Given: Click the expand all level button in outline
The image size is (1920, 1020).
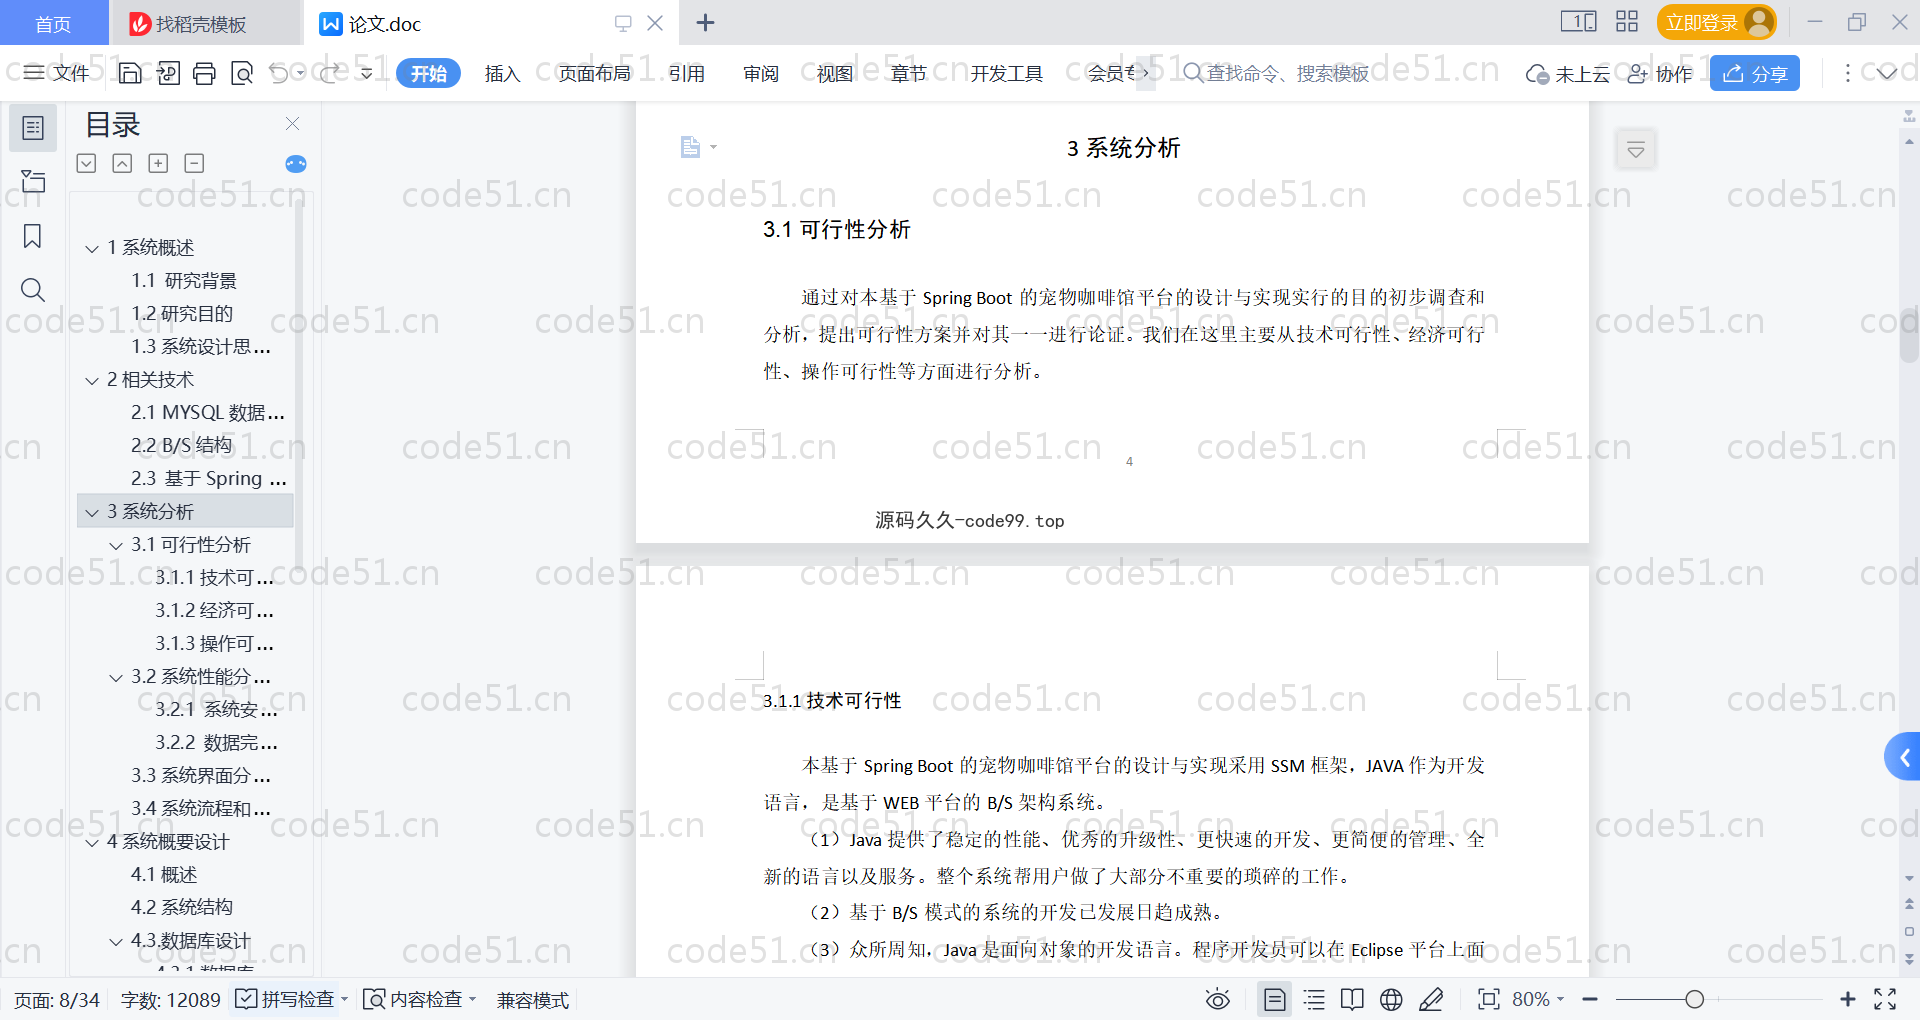Looking at the screenshot, I should click(87, 163).
